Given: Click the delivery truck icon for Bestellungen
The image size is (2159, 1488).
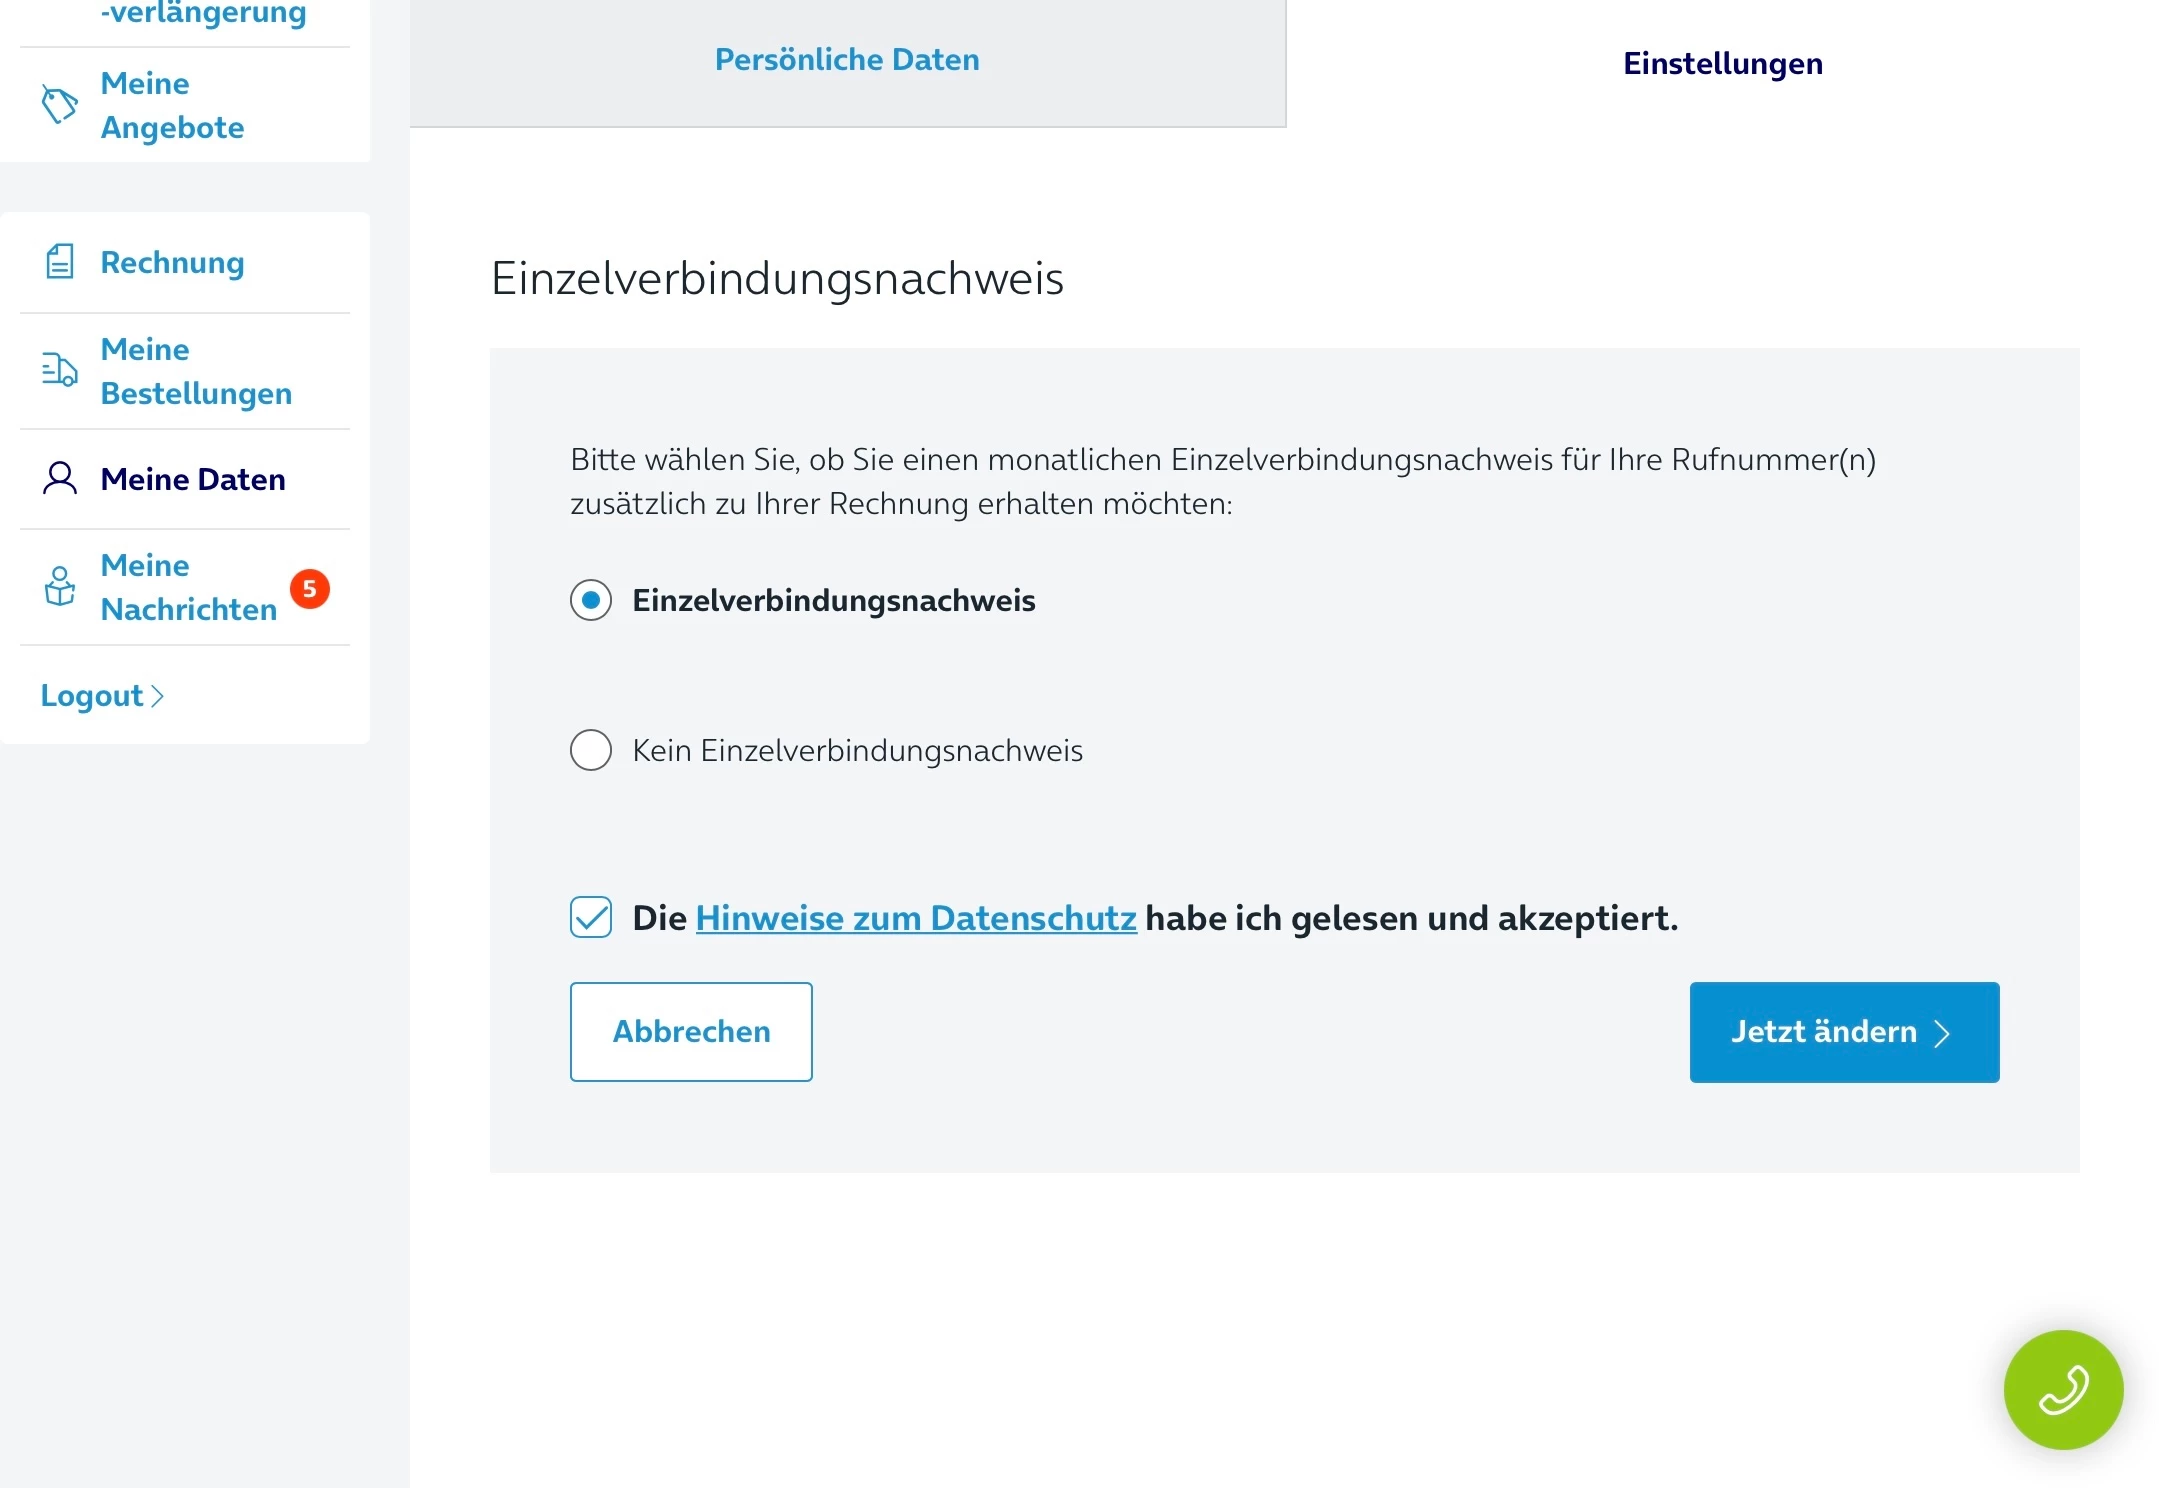Looking at the screenshot, I should 60,370.
